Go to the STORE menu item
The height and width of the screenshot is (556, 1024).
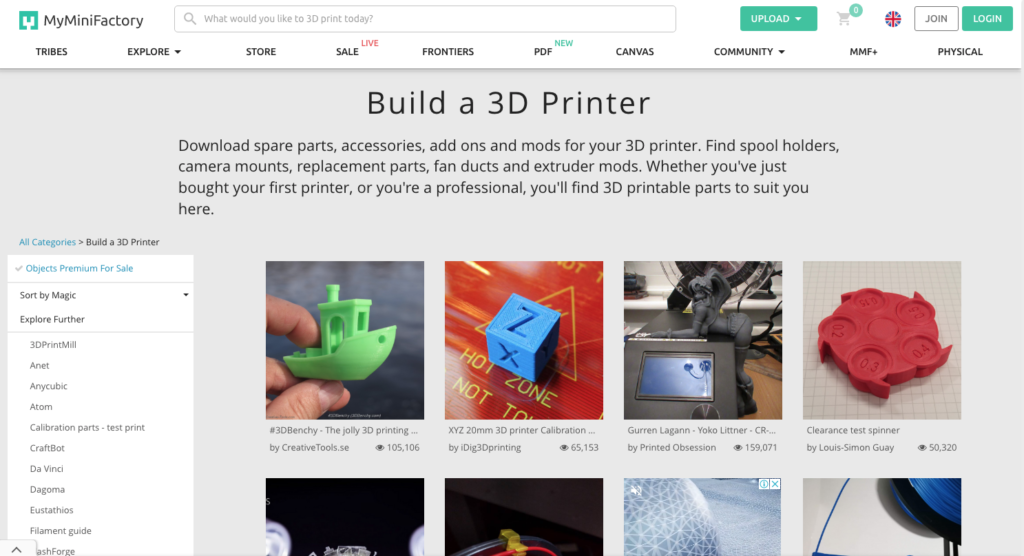pos(261,52)
